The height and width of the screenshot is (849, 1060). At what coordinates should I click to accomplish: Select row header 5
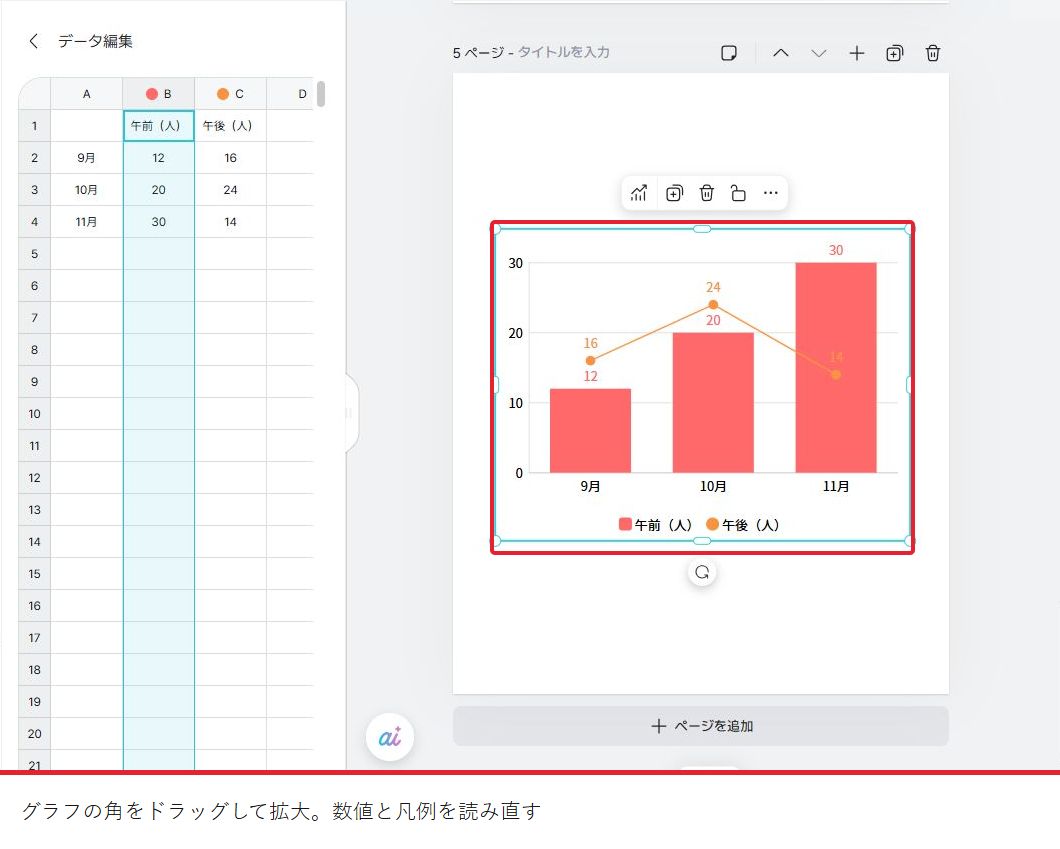34,254
